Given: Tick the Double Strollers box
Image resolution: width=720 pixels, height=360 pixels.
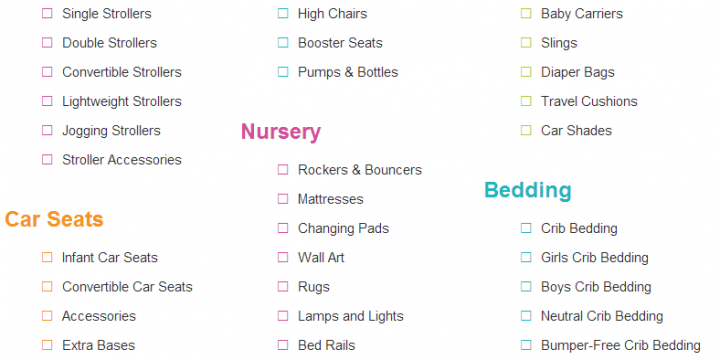Looking at the screenshot, I should (x=47, y=43).
